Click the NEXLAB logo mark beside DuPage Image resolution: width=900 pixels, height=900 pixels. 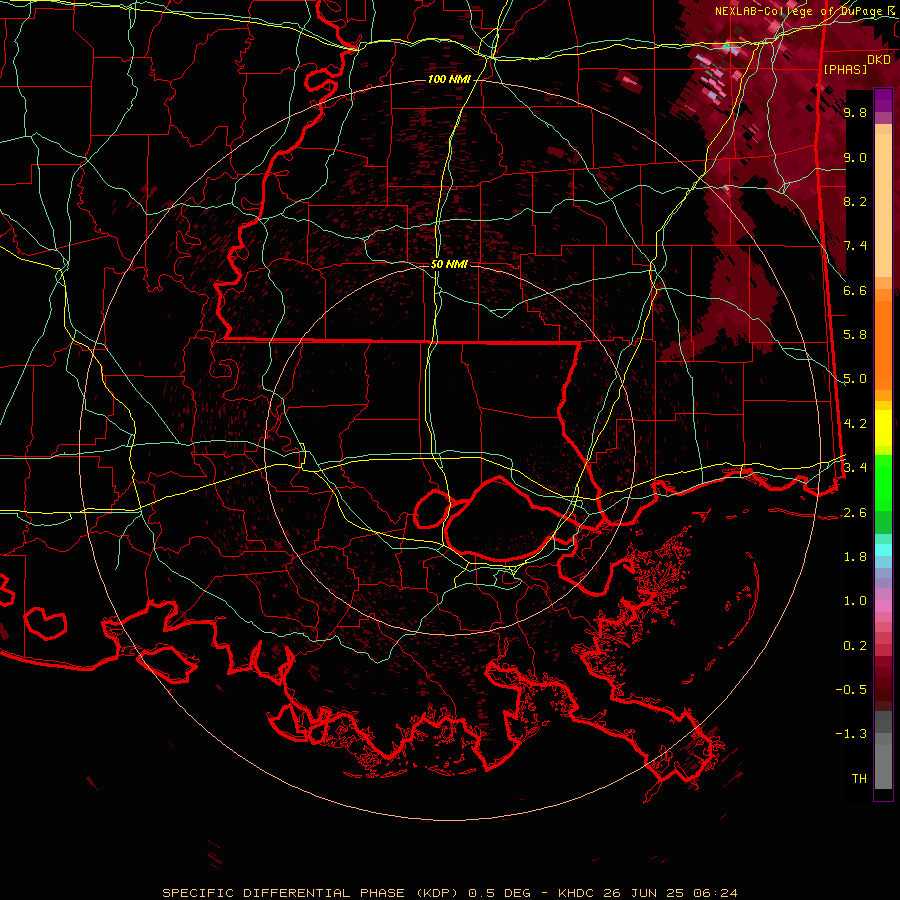tap(893, 11)
